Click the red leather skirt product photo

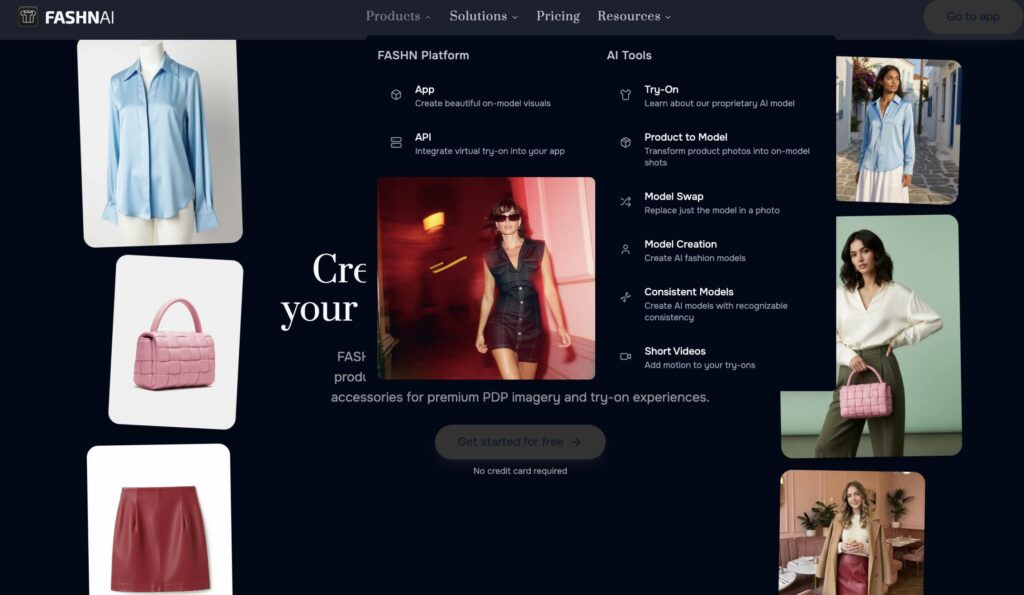tap(159, 520)
